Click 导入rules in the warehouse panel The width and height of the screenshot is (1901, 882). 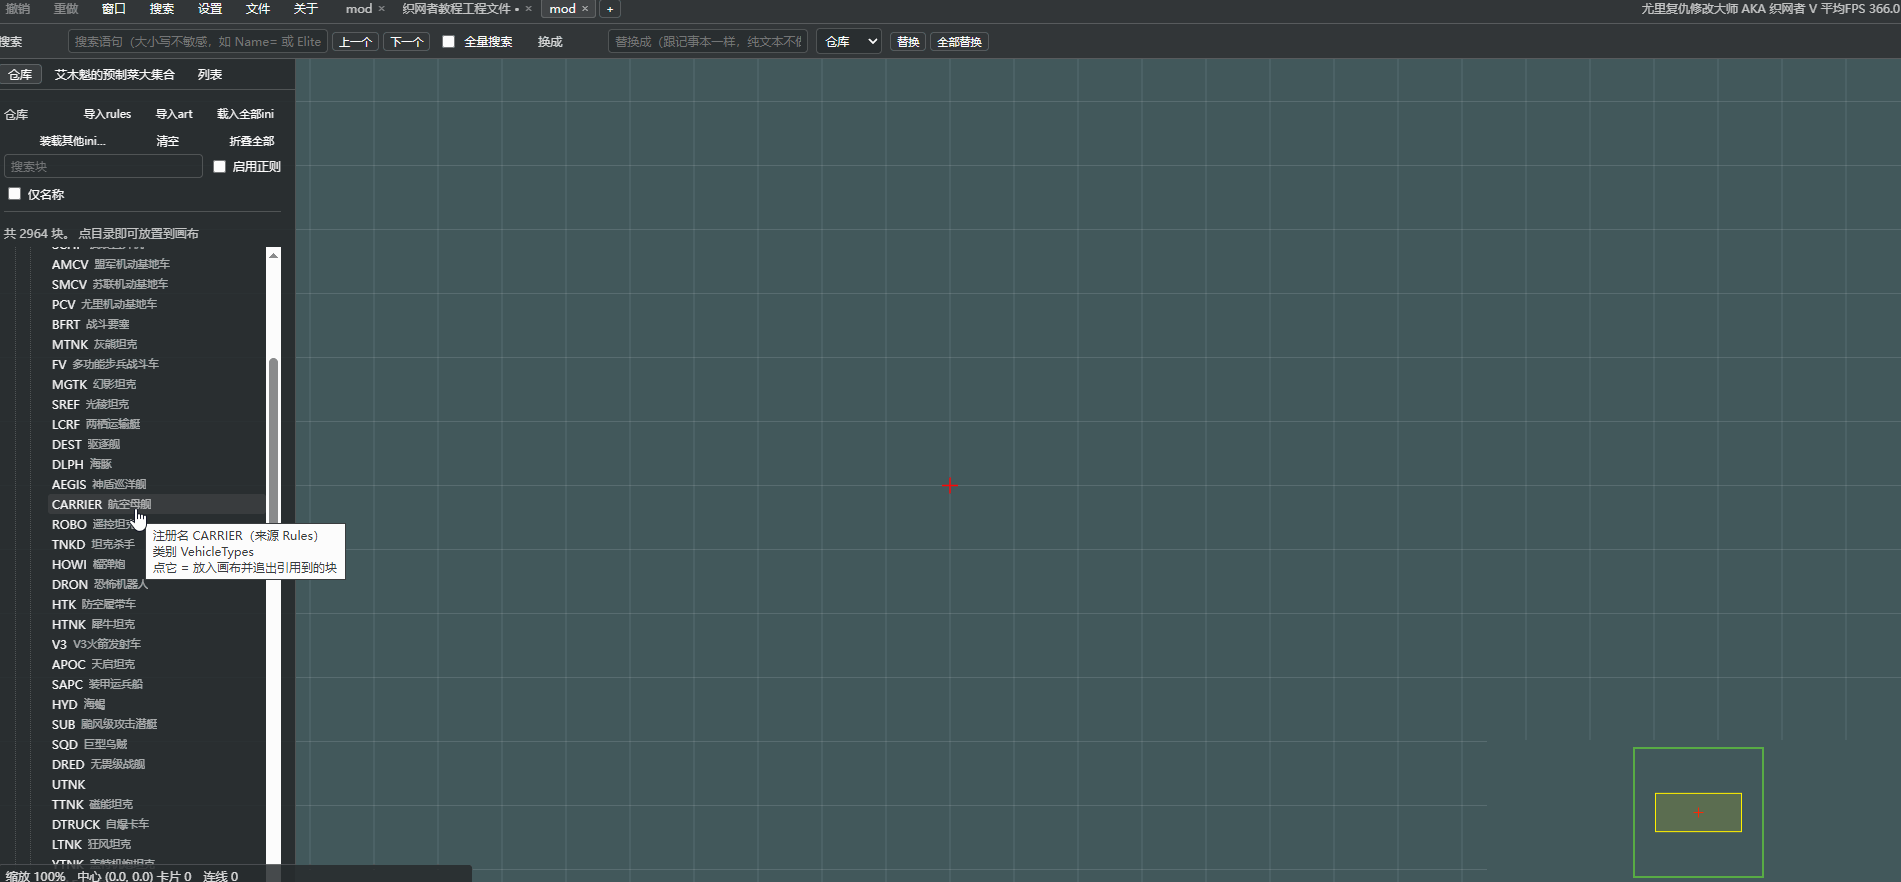click(x=107, y=114)
